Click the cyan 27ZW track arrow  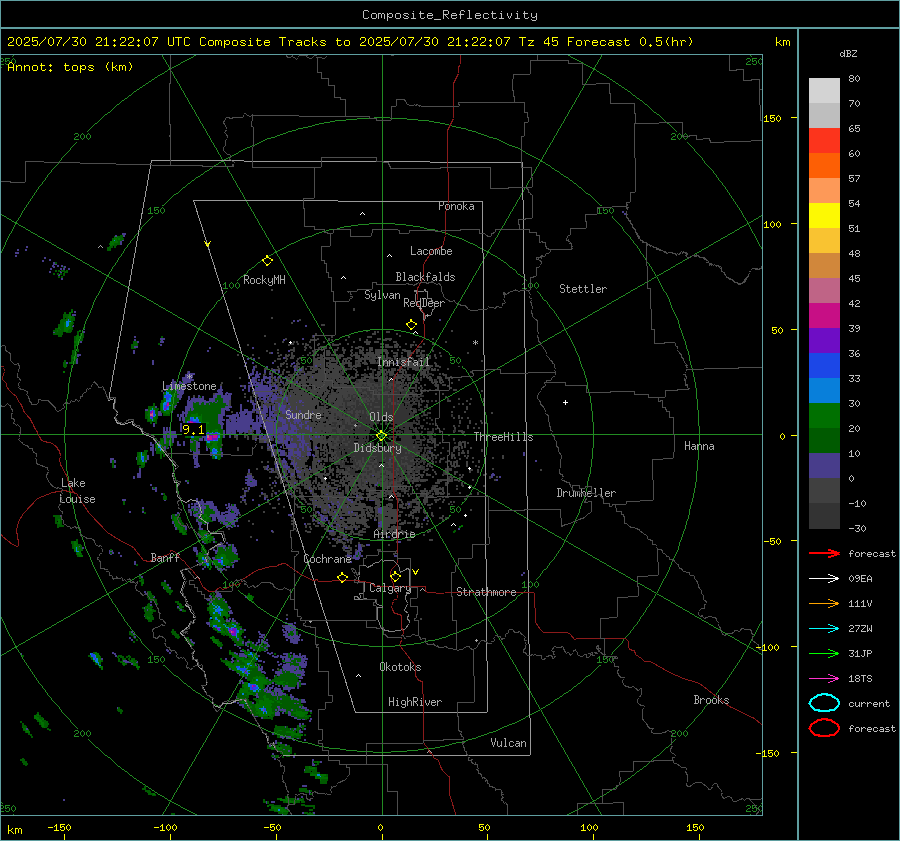pos(824,629)
